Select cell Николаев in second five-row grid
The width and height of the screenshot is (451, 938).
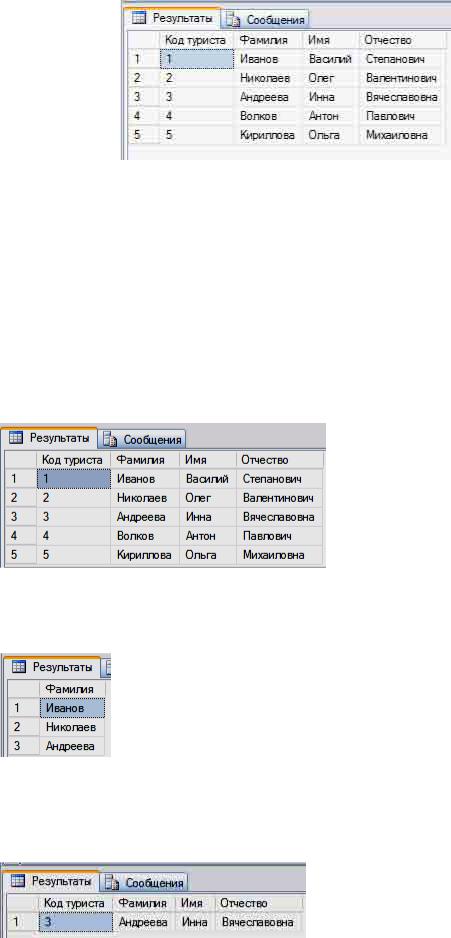[x=145, y=498]
